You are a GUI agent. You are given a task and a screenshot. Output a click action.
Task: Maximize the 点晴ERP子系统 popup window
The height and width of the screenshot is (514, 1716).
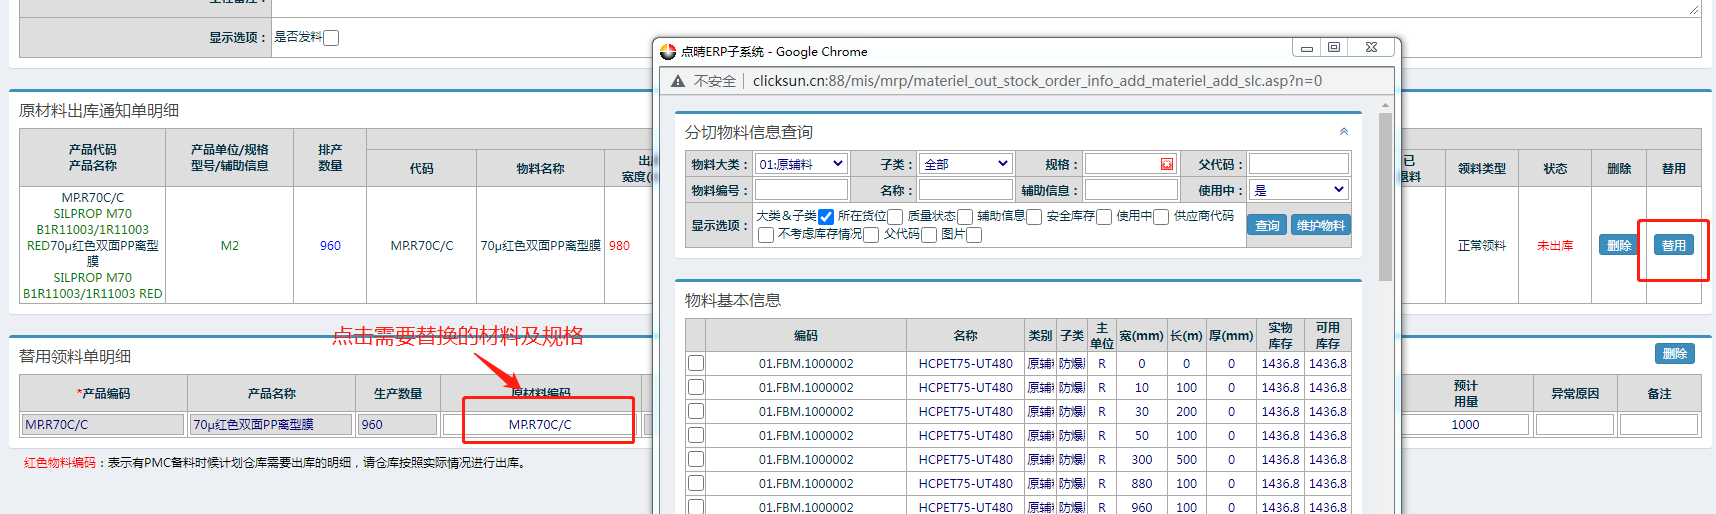click(x=1334, y=47)
